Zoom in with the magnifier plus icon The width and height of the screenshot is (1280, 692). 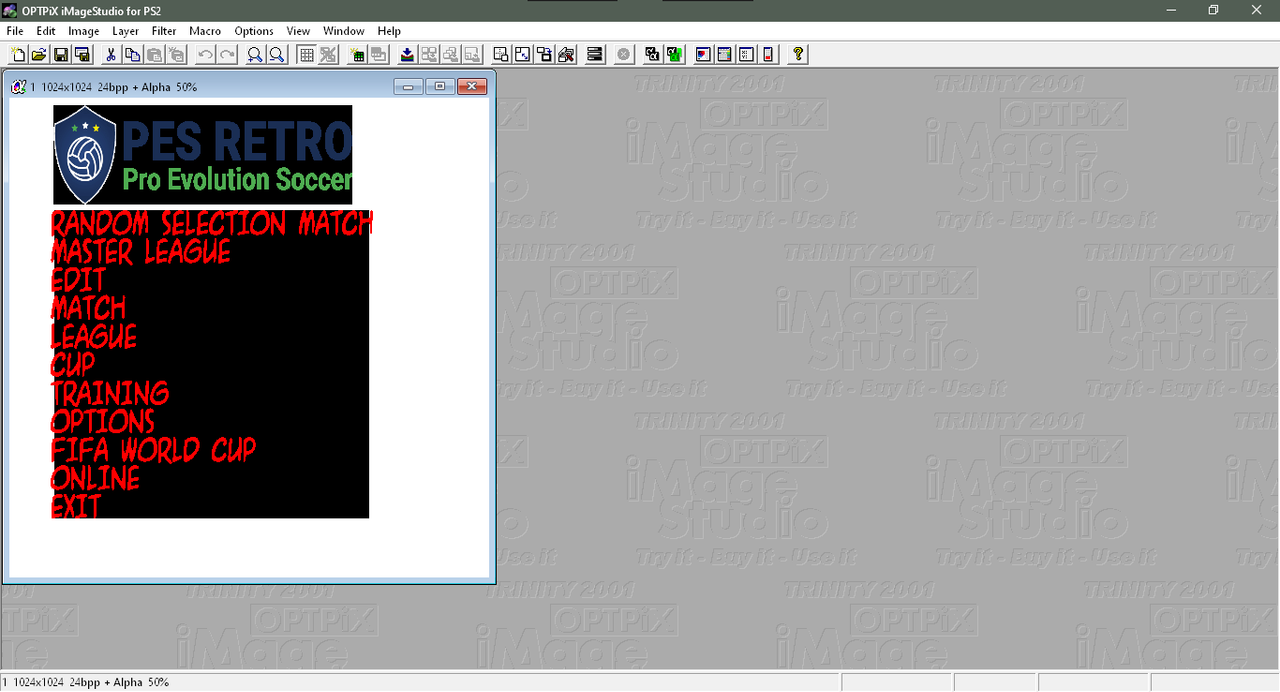(x=256, y=55)
